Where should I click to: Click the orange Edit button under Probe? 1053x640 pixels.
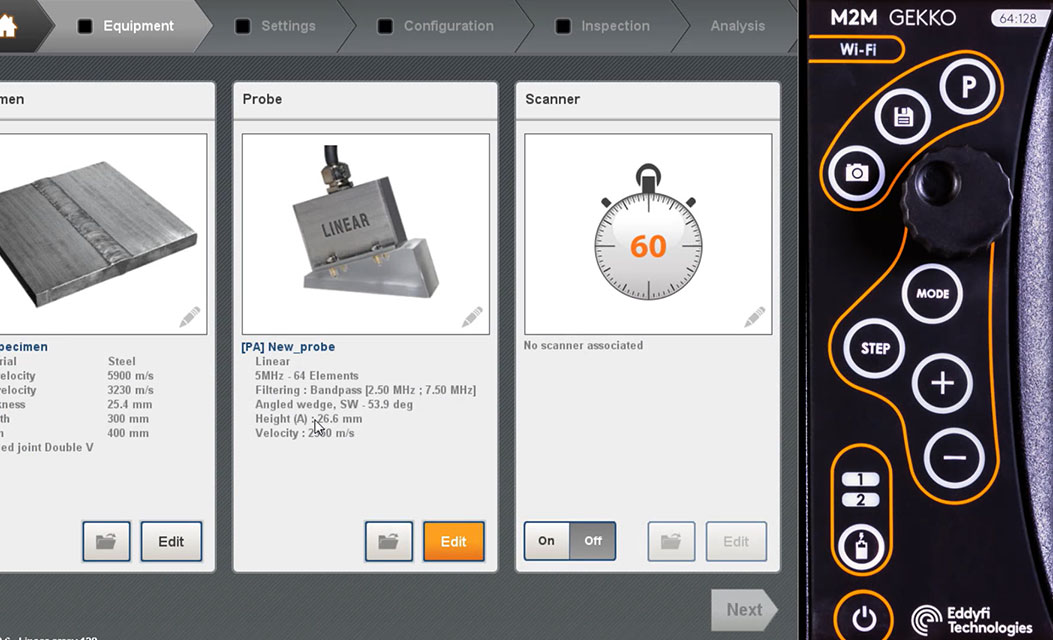(x=453, y=541)
